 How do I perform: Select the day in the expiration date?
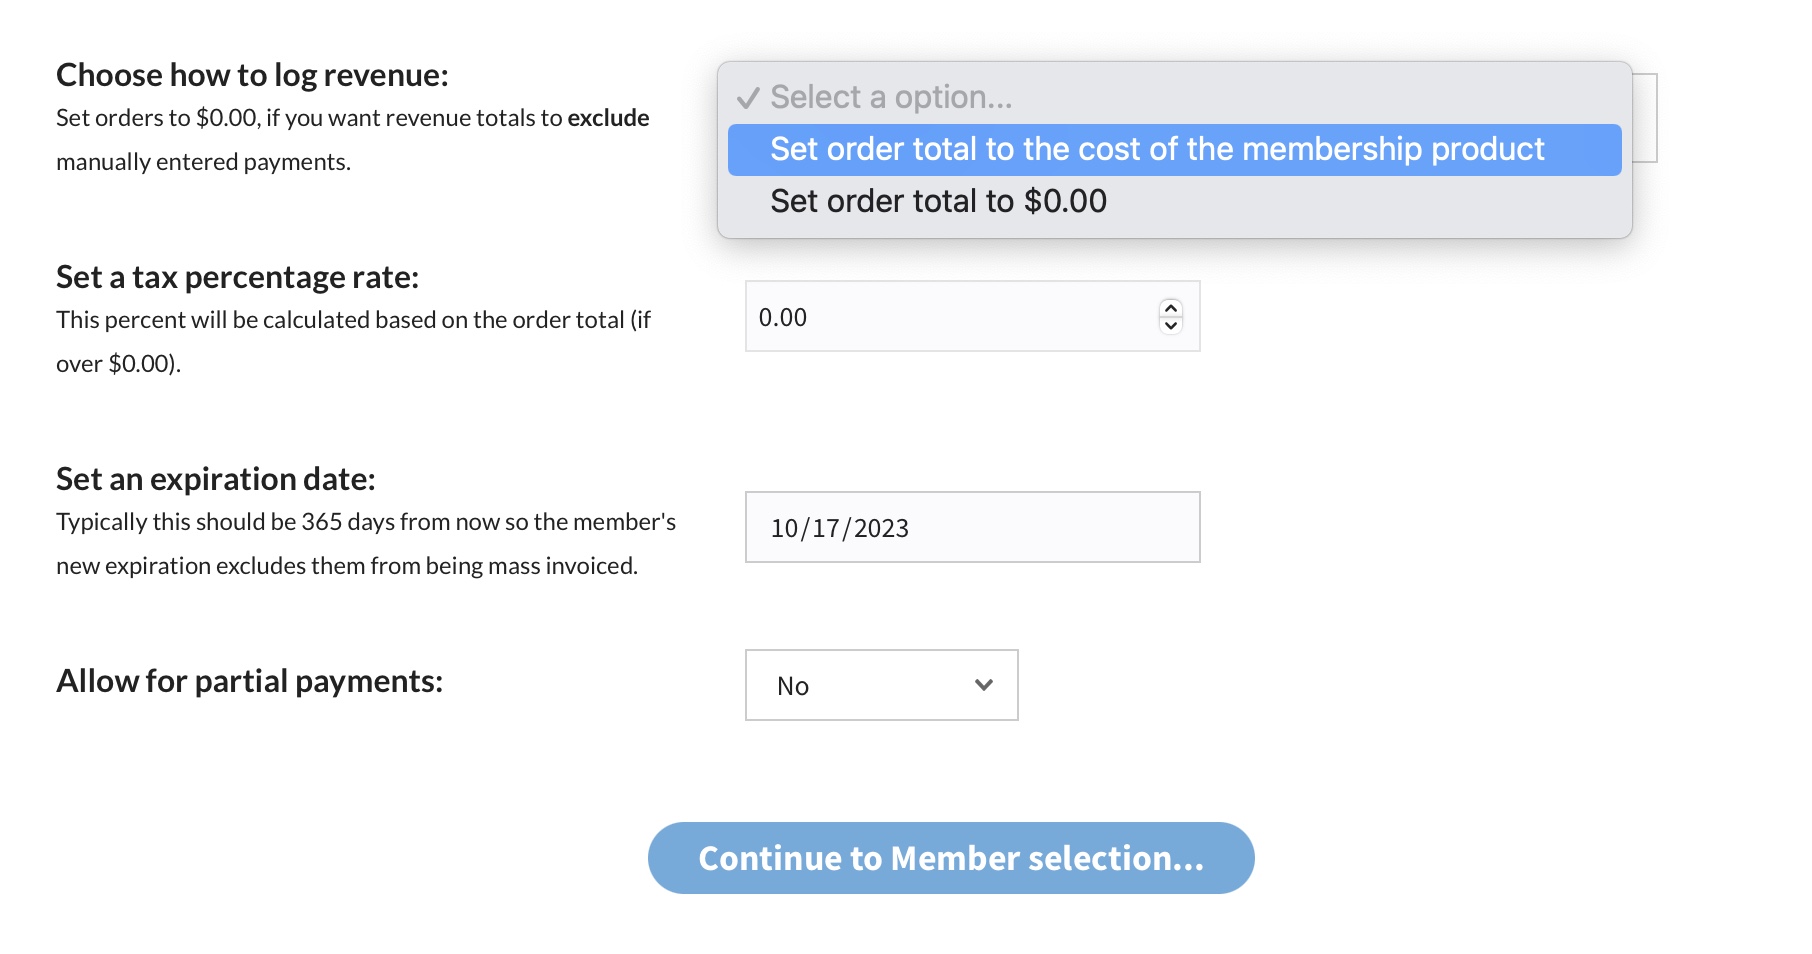826,528
